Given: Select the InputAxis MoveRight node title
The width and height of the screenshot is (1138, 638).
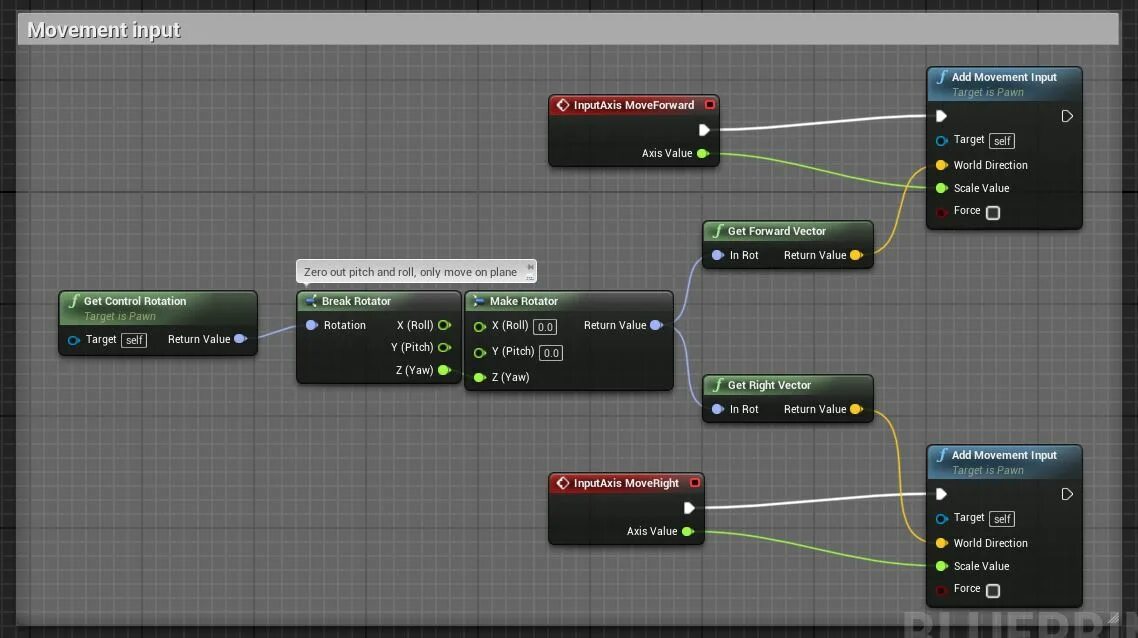Looking at the screenshot, I should point(626,483).
